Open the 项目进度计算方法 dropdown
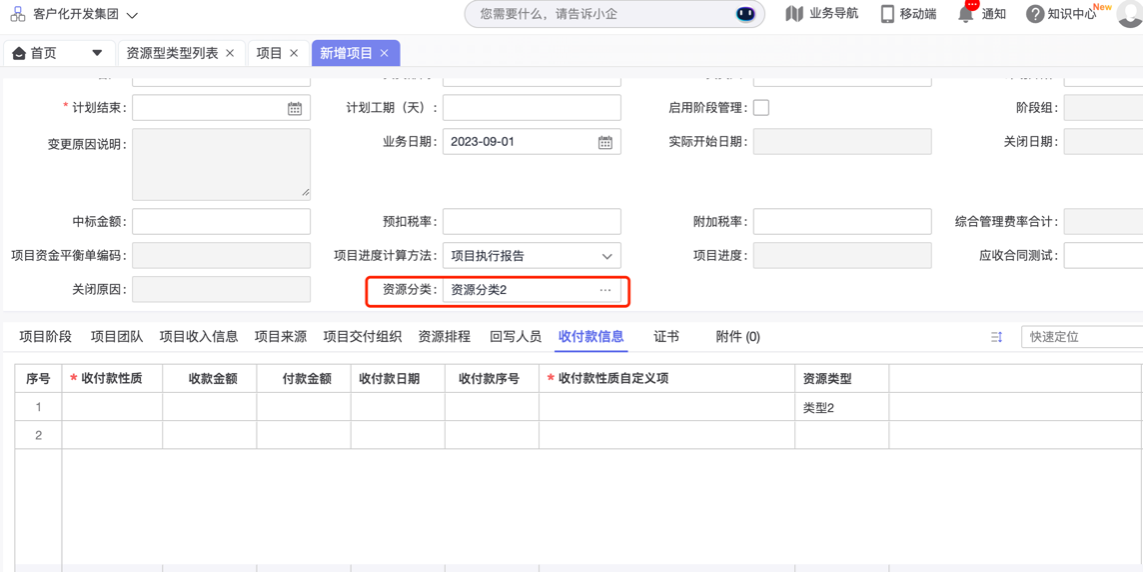 click(606, 256)
